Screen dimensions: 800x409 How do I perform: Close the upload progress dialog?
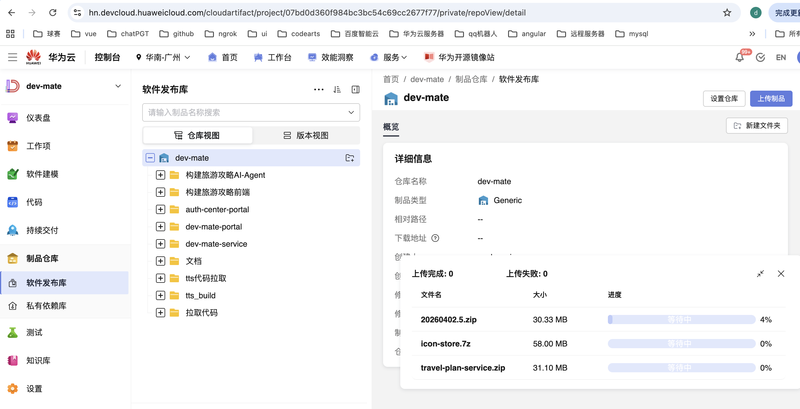(781, 274)
